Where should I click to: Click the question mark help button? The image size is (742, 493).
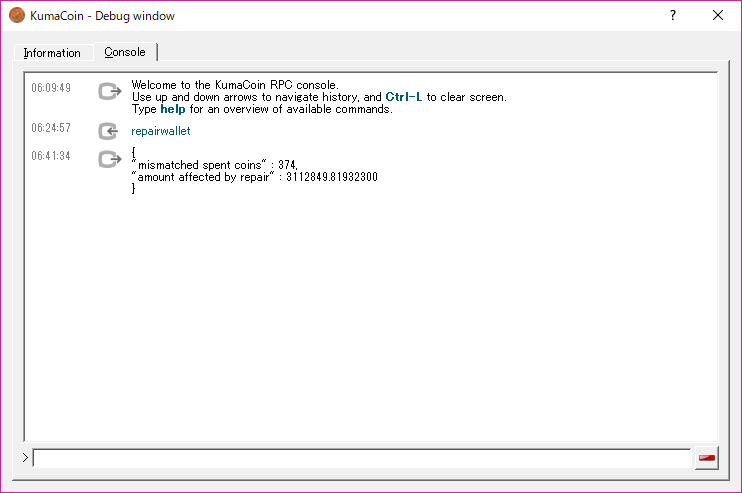click(x=673, y=15)
